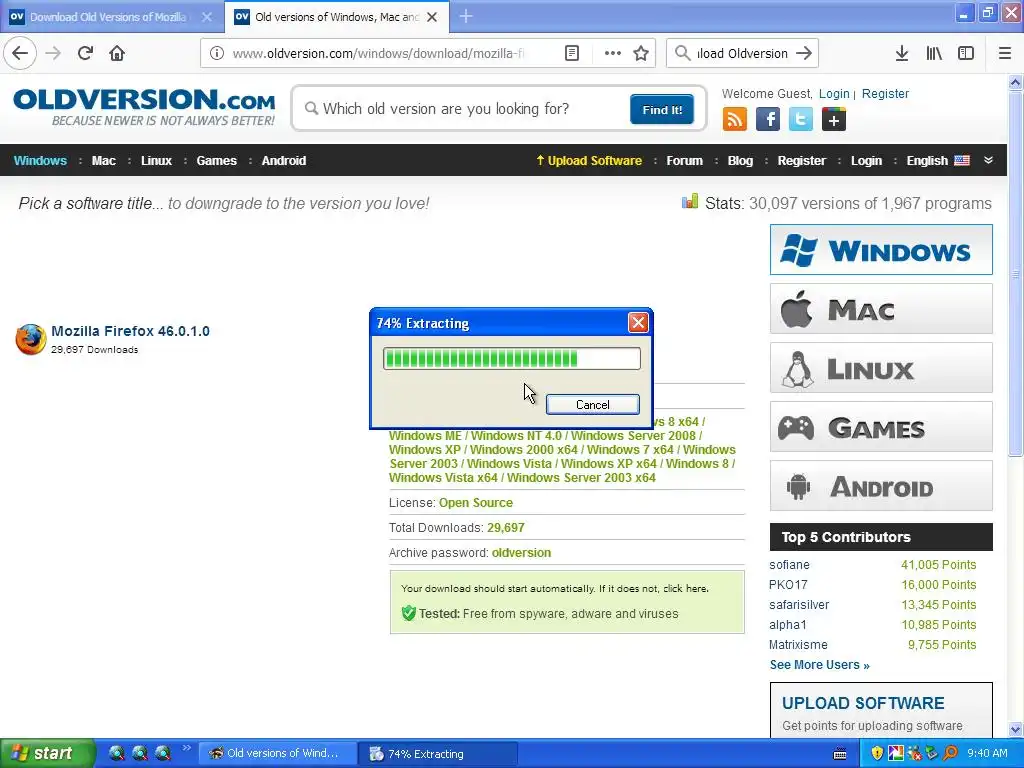This screenshot has height=768, width=1024.
Task: Open the Facebook icon in header
Action: [x=768, y=120]
